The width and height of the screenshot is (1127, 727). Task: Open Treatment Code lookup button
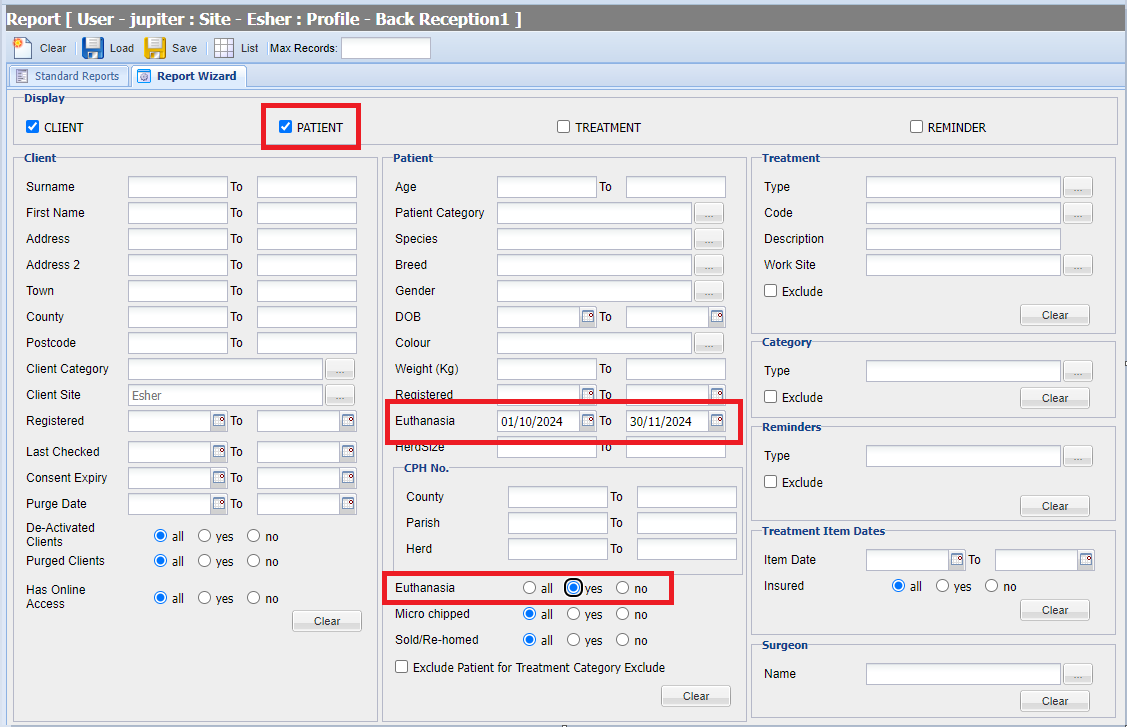[x=1078, y=213]
